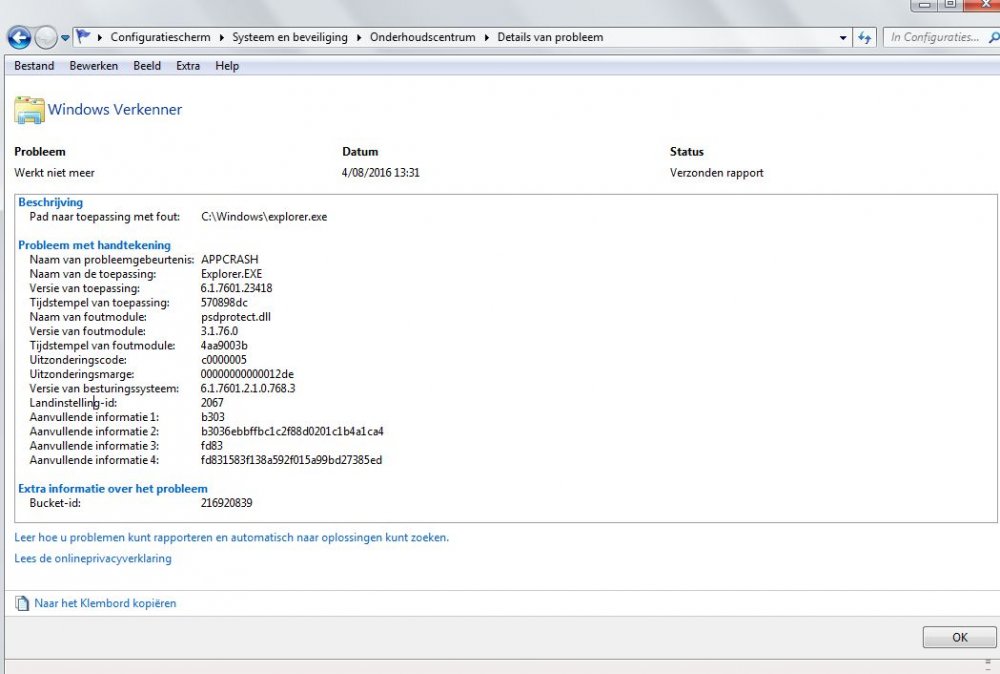Open the recent pages dropdown arrow
The image size is (1000, 674).
point(66,38)
